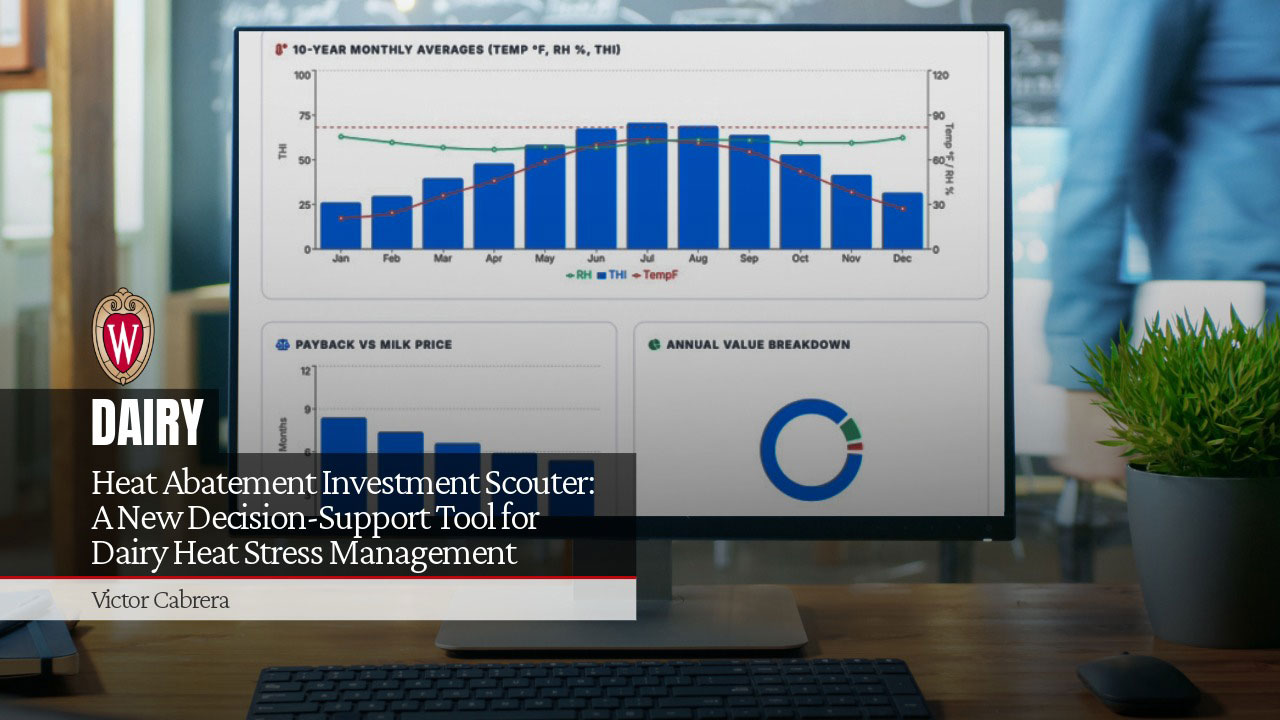Click the green donut segment
Viewport: 1280px width, 720px height.
tap(850, 428)
